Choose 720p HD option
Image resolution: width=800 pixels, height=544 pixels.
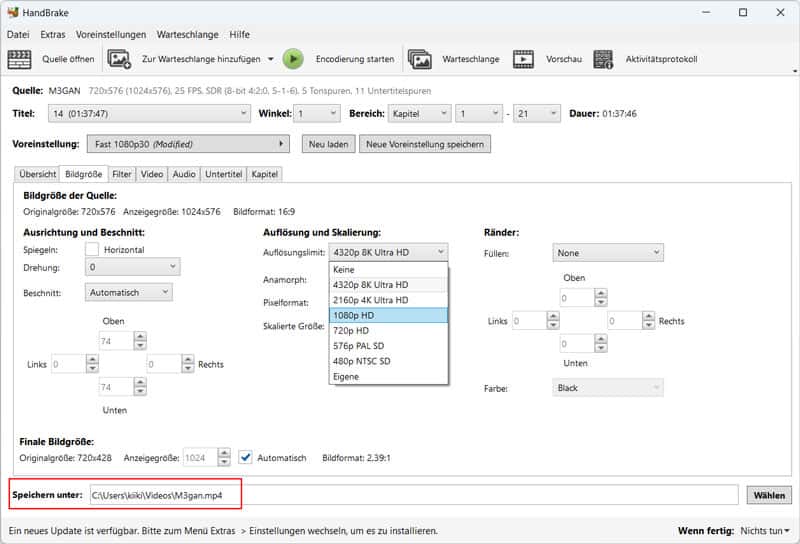pos(389,331)
